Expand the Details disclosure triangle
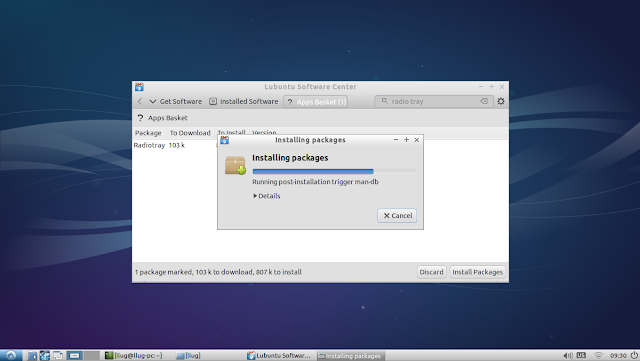 pyautogui.click(x=255, y=196)
